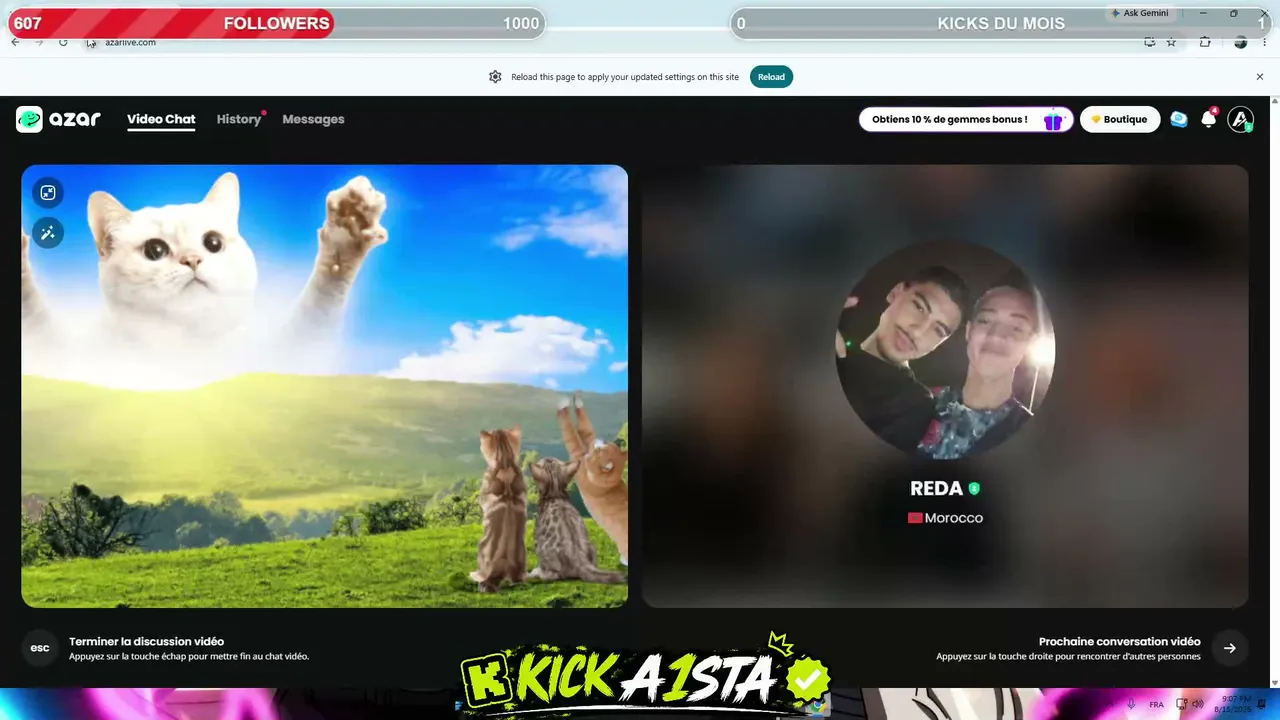Open the notifications bell

[1208, 120]
